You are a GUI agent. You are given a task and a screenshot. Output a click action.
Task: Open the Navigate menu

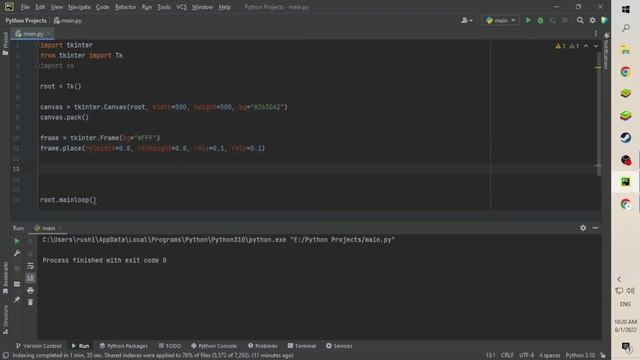pyautogui.click(x=79, y=7)
